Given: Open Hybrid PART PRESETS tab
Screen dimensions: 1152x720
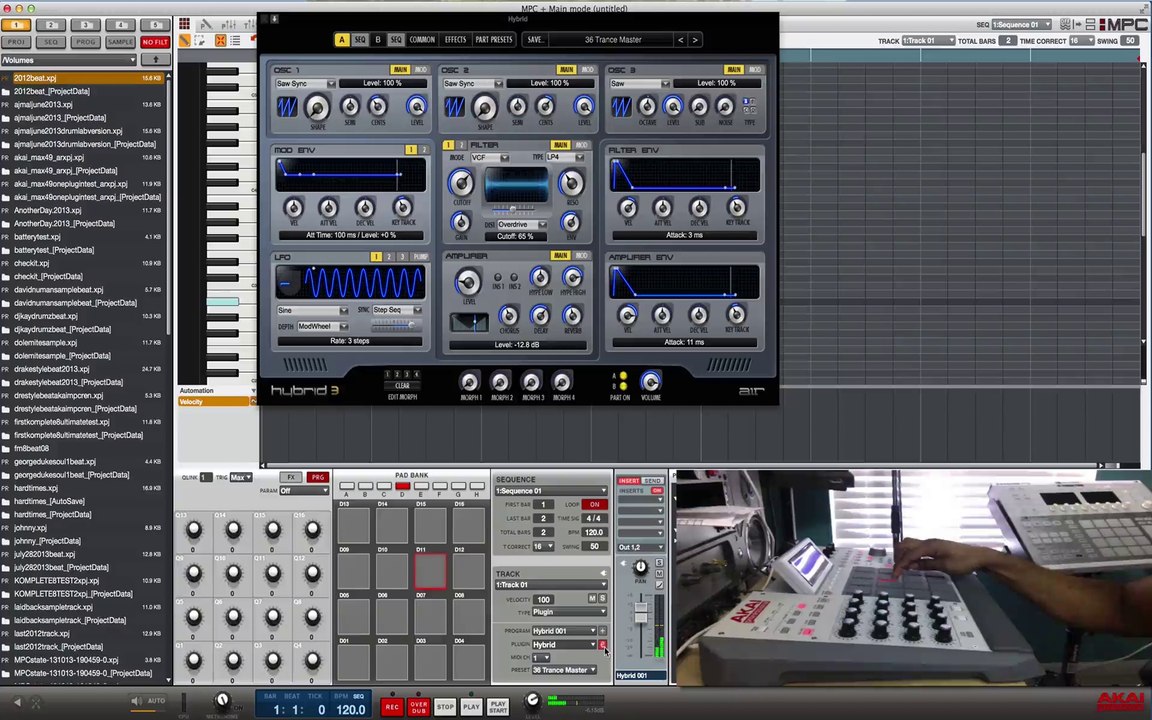Looking at the screenshot, I should [x=494, y=40].
